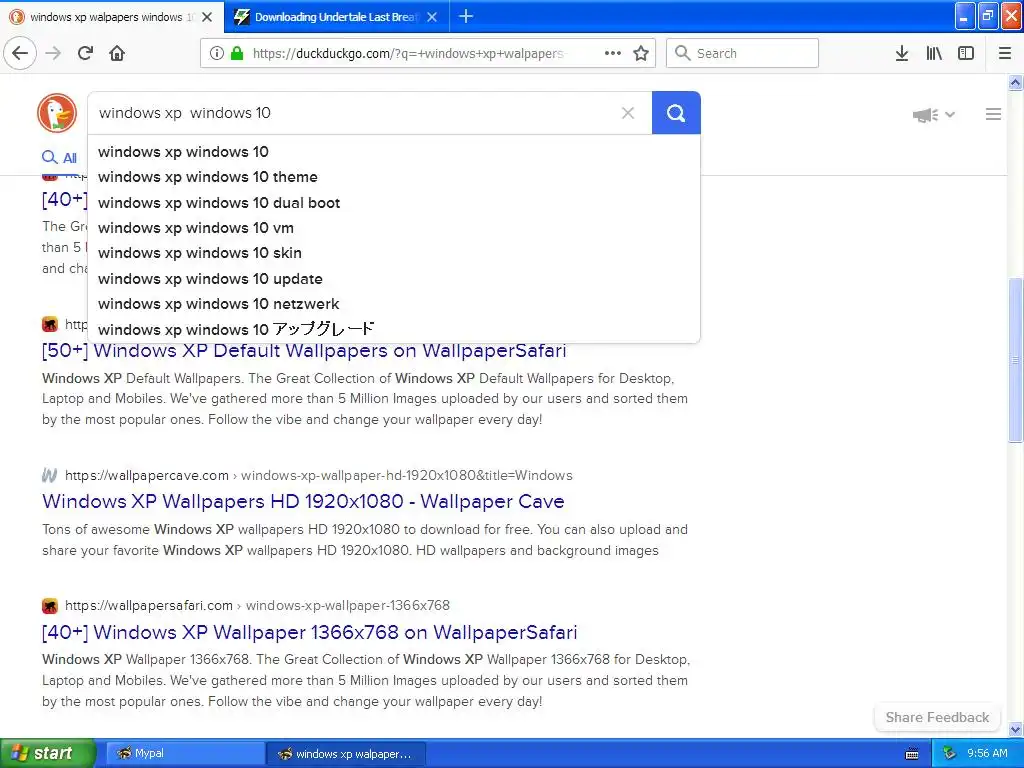Screen dimensions: 1024x768
Task: Click the DuckDuckGo duck logo
Action: (57, 113)
